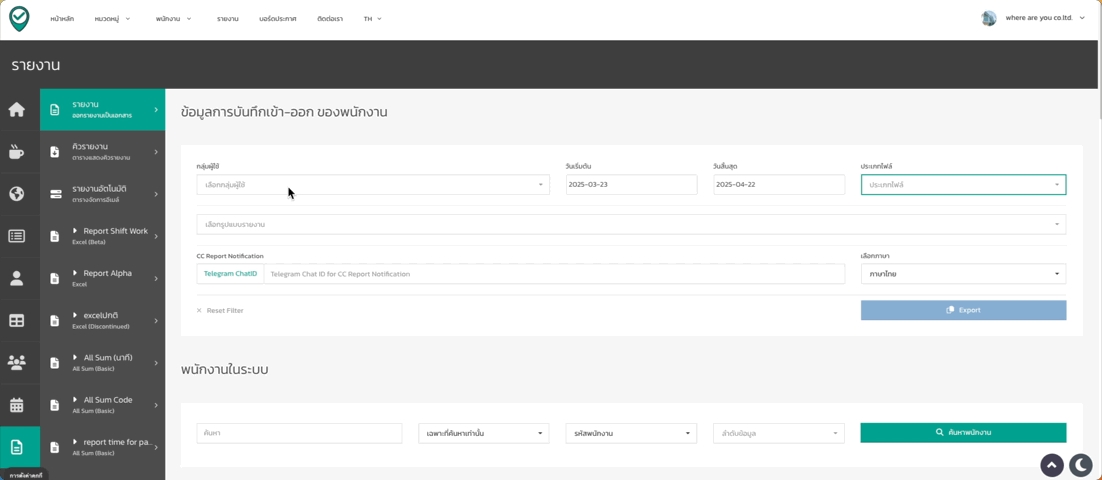Click the Export button
Viewport: 1102px width, 480px height.
click(x=963, y=310)
